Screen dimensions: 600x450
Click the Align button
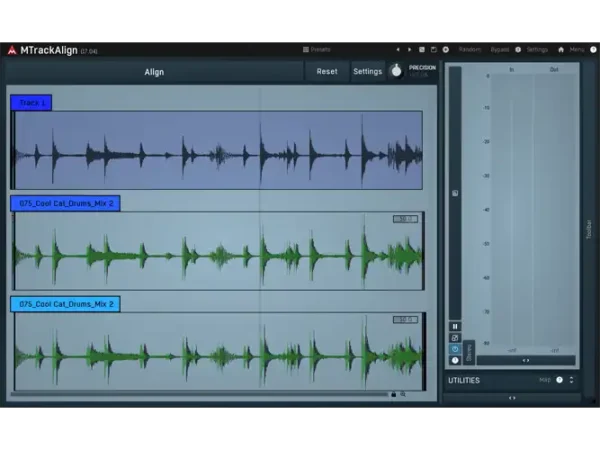tap(154, 72)
